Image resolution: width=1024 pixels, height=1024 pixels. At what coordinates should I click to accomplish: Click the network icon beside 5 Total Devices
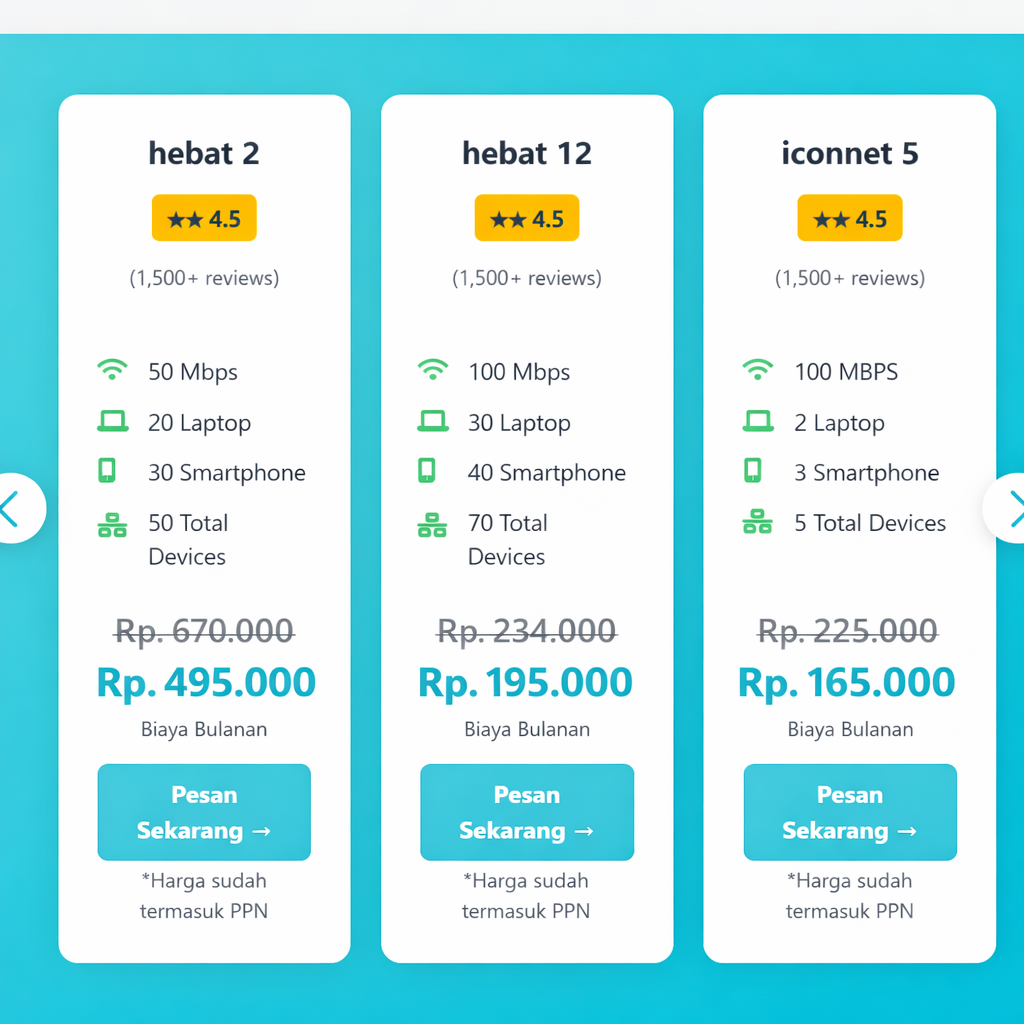click(x=758, y=522)
